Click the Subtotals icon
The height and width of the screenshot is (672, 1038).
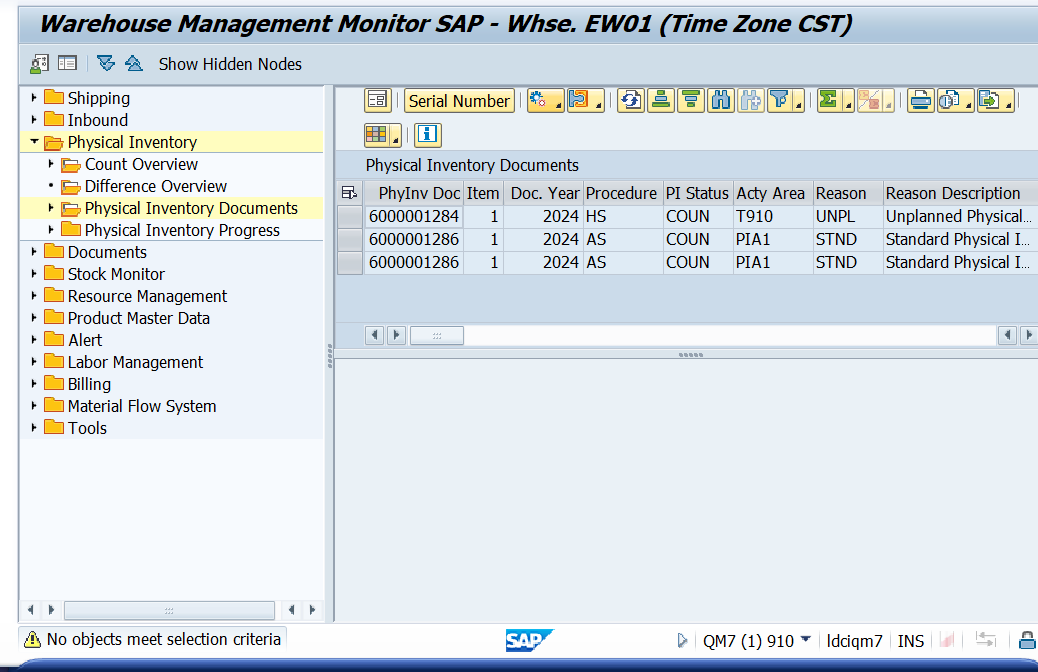869,101
